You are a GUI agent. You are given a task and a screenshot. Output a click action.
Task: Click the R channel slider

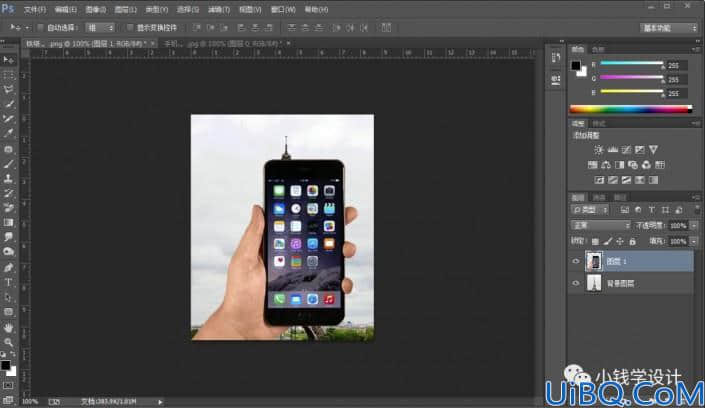632,64
